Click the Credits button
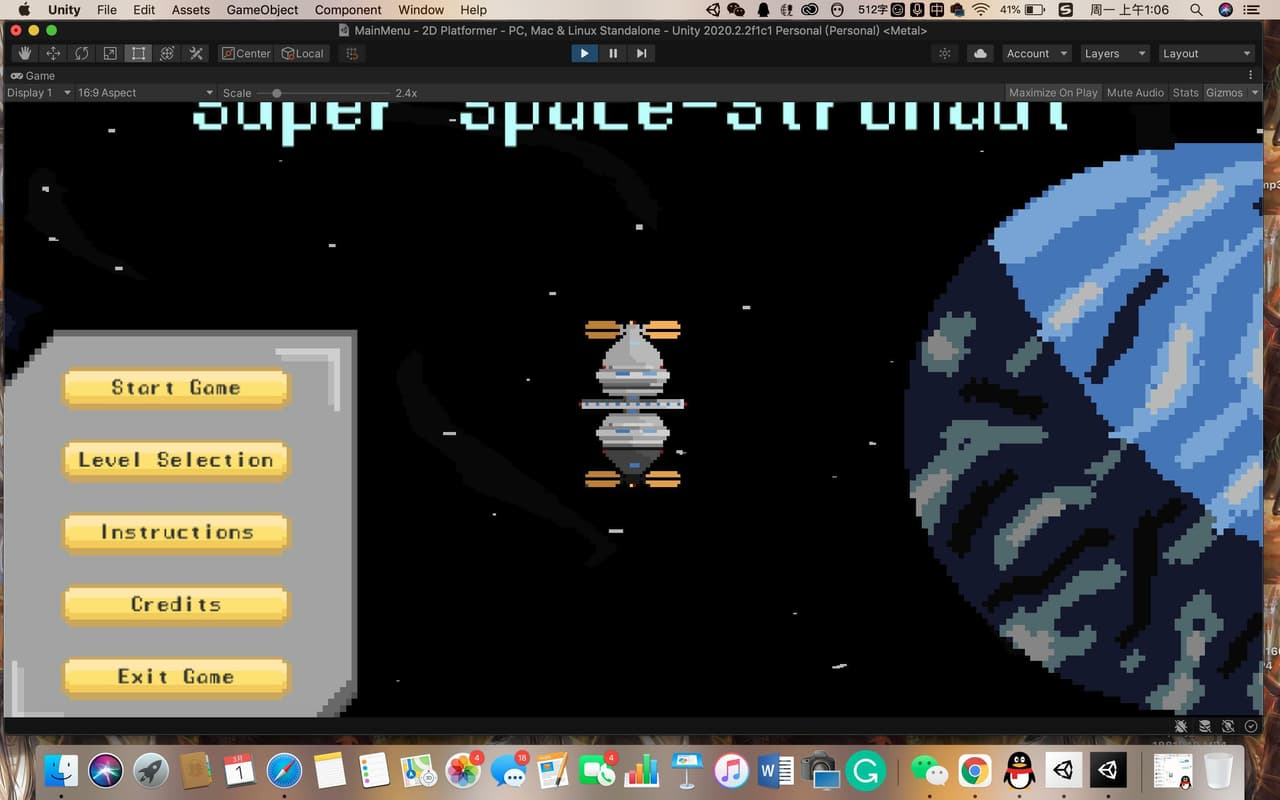The image size is (1280, 800). 176,604
